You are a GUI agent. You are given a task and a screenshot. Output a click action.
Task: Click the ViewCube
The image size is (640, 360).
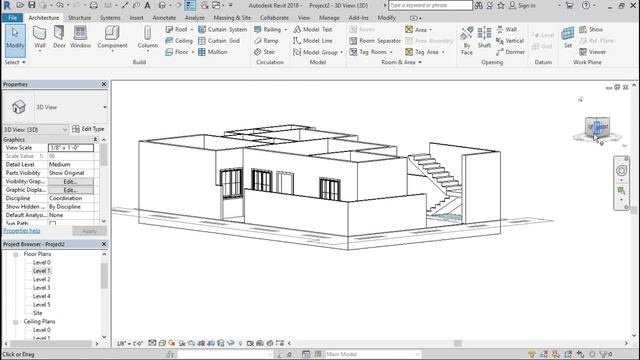tap(597, 128)
